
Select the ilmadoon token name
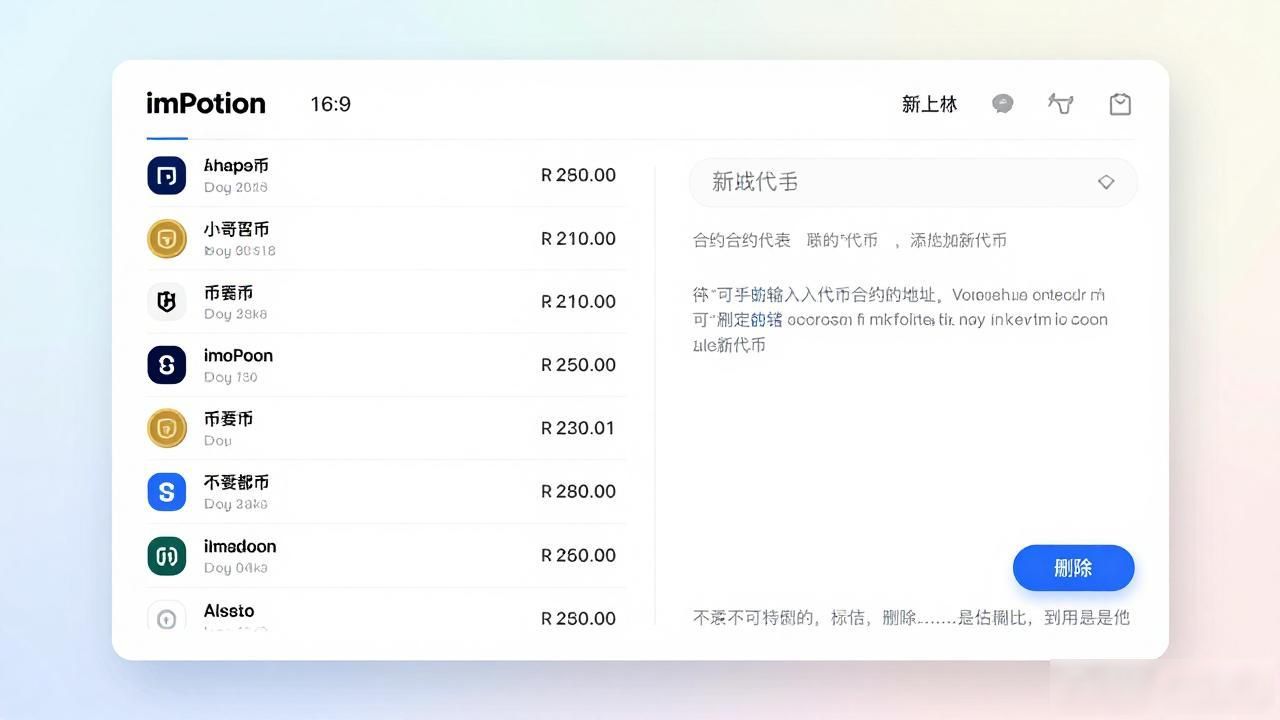coord(240,547)
